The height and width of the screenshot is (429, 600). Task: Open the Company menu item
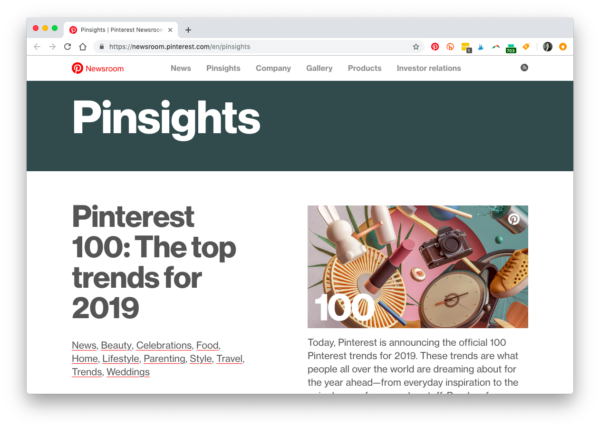click(273, 68)
